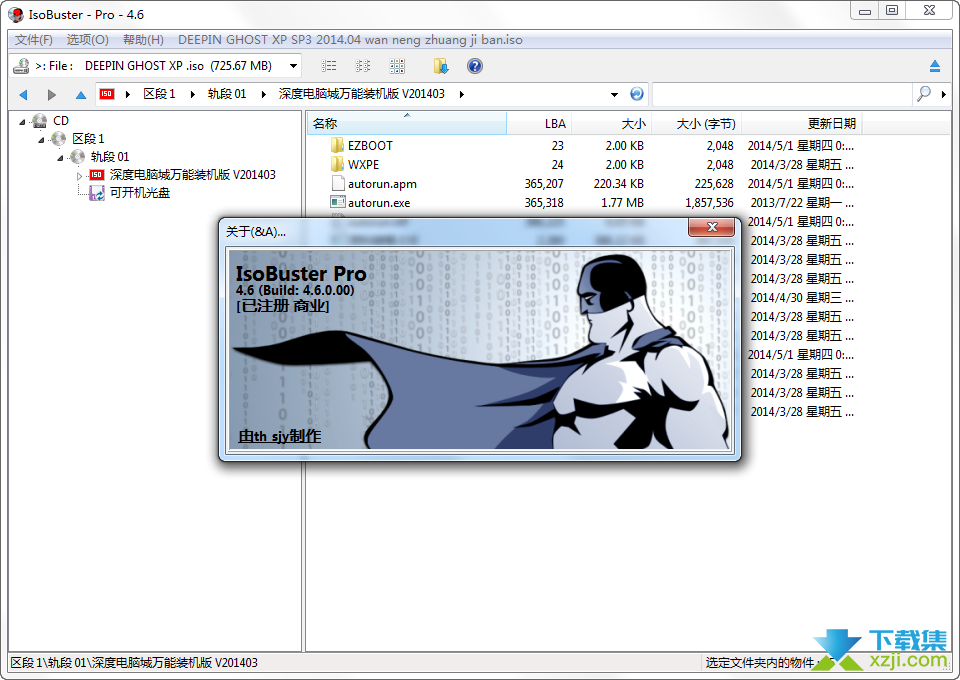Click the autorun.exe application icon
Image resolution: width=960 pixels, height=680 pixels.
tap(337, 201)
